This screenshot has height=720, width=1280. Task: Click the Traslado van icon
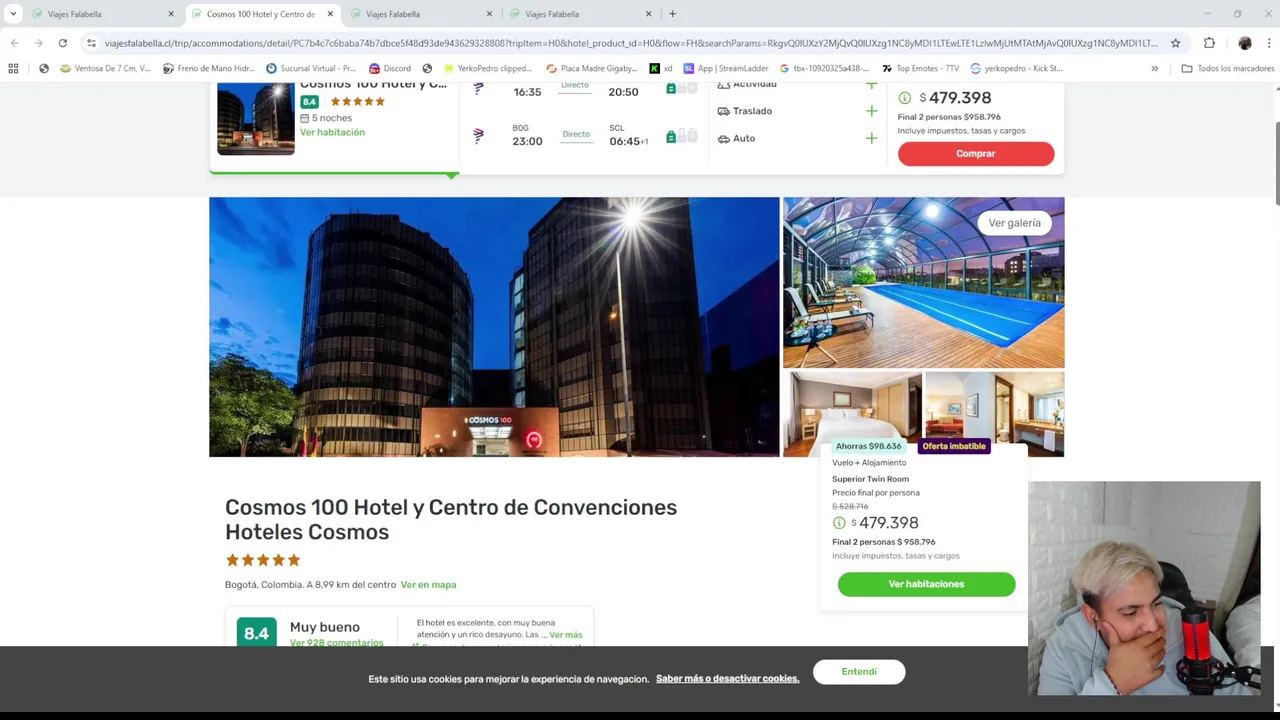[723, 111]
